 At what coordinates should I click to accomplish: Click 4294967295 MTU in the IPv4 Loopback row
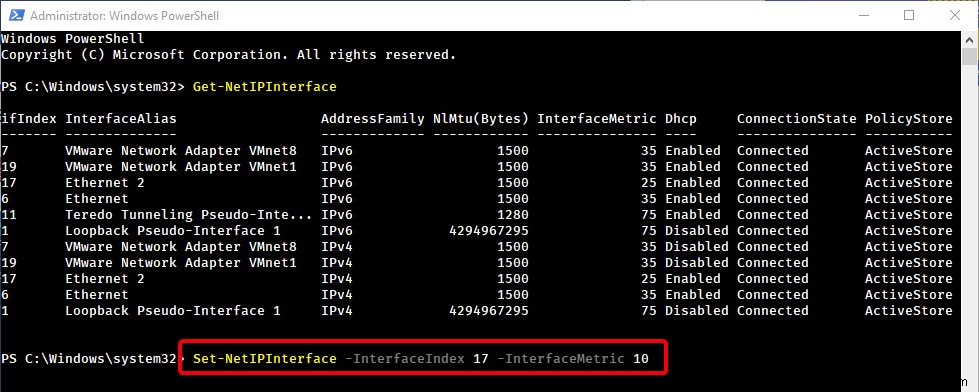[489, 311]
